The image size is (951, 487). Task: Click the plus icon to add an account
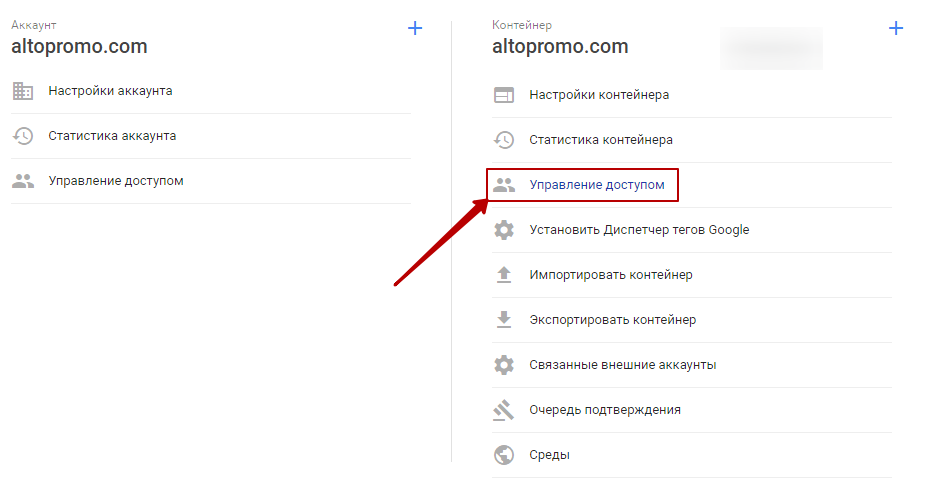point(415,28)
